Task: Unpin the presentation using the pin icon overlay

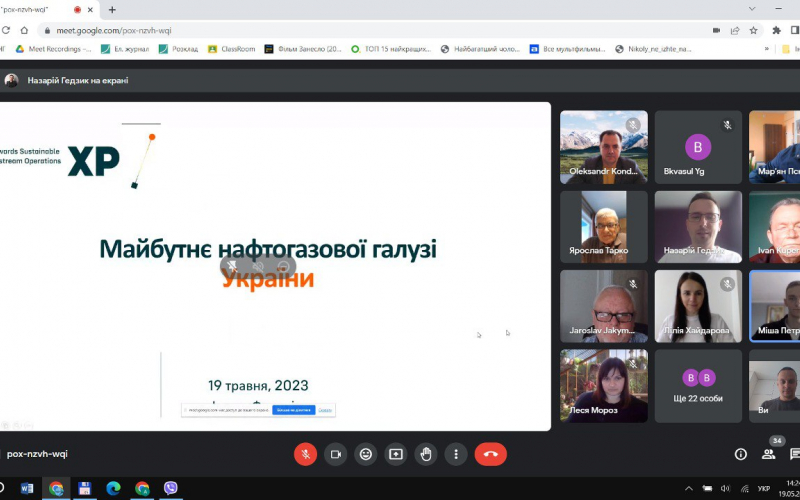Action: tap(232, 266)
